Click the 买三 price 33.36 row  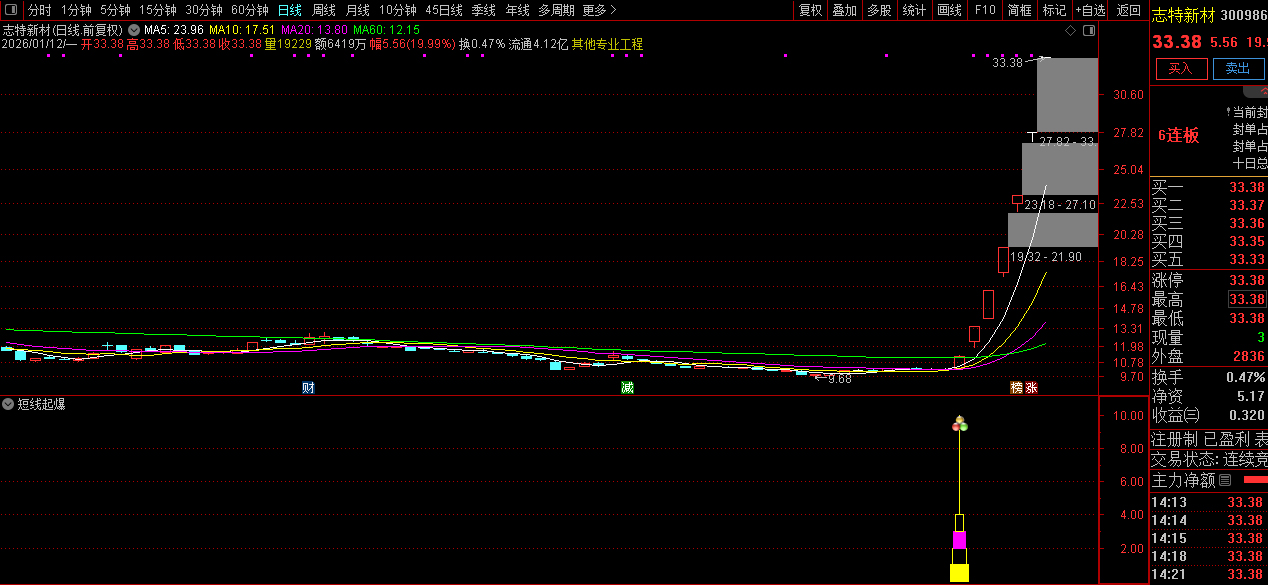coord(1209,223)
